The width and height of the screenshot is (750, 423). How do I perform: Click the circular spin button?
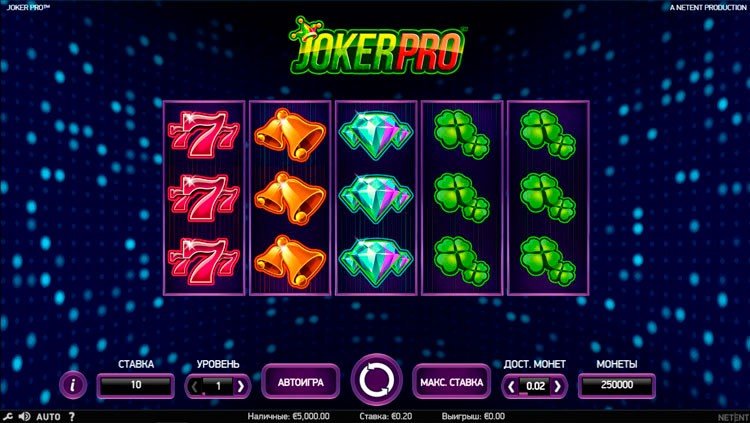(376, 380)
